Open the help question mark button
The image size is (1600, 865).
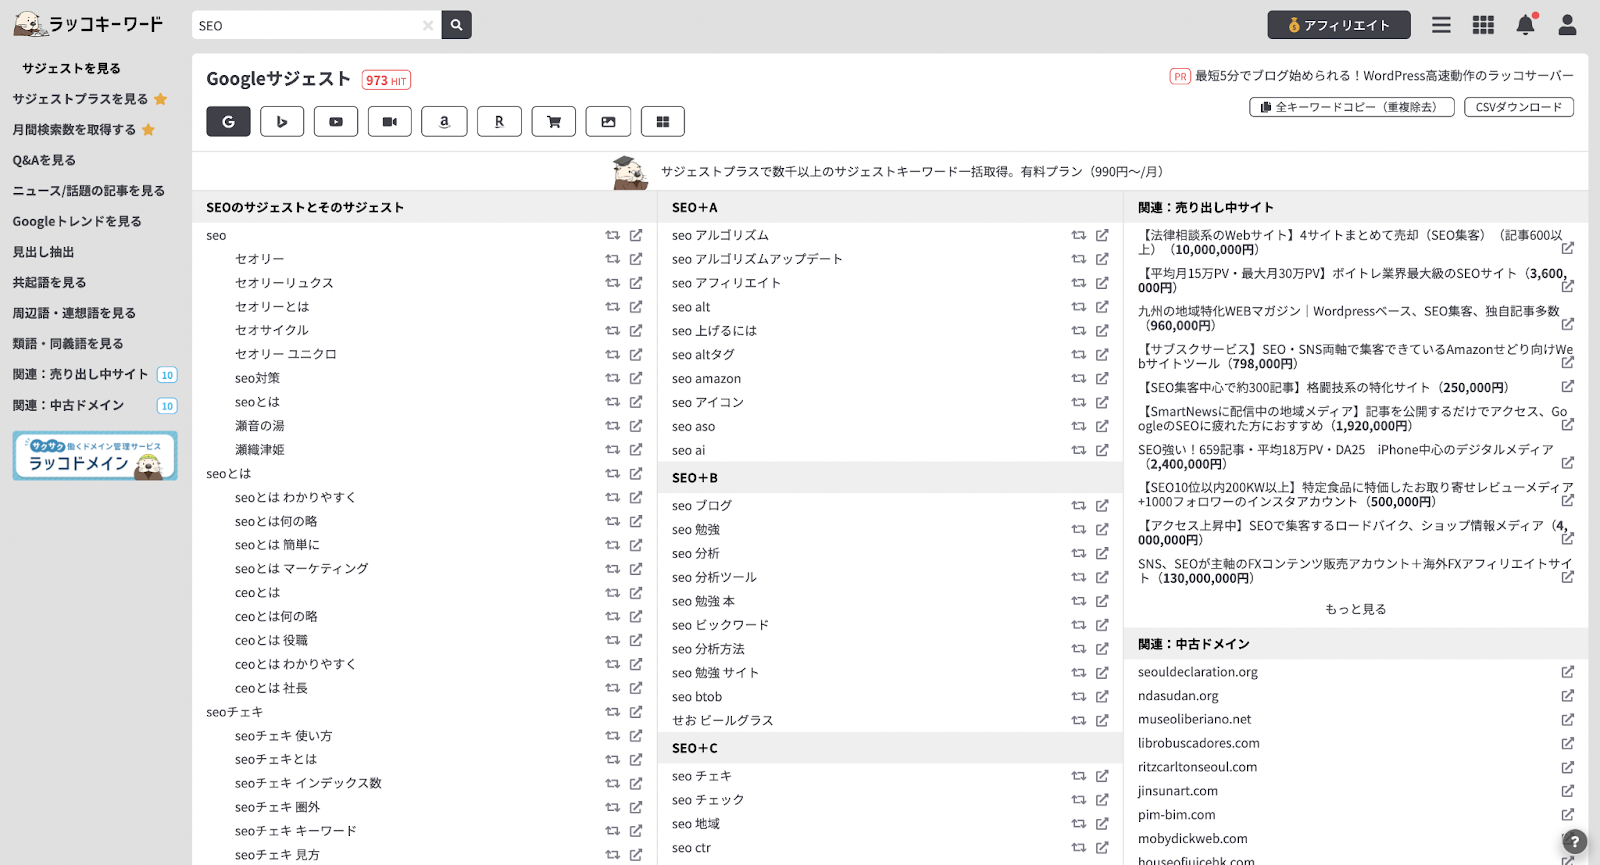click(1575, 841)
